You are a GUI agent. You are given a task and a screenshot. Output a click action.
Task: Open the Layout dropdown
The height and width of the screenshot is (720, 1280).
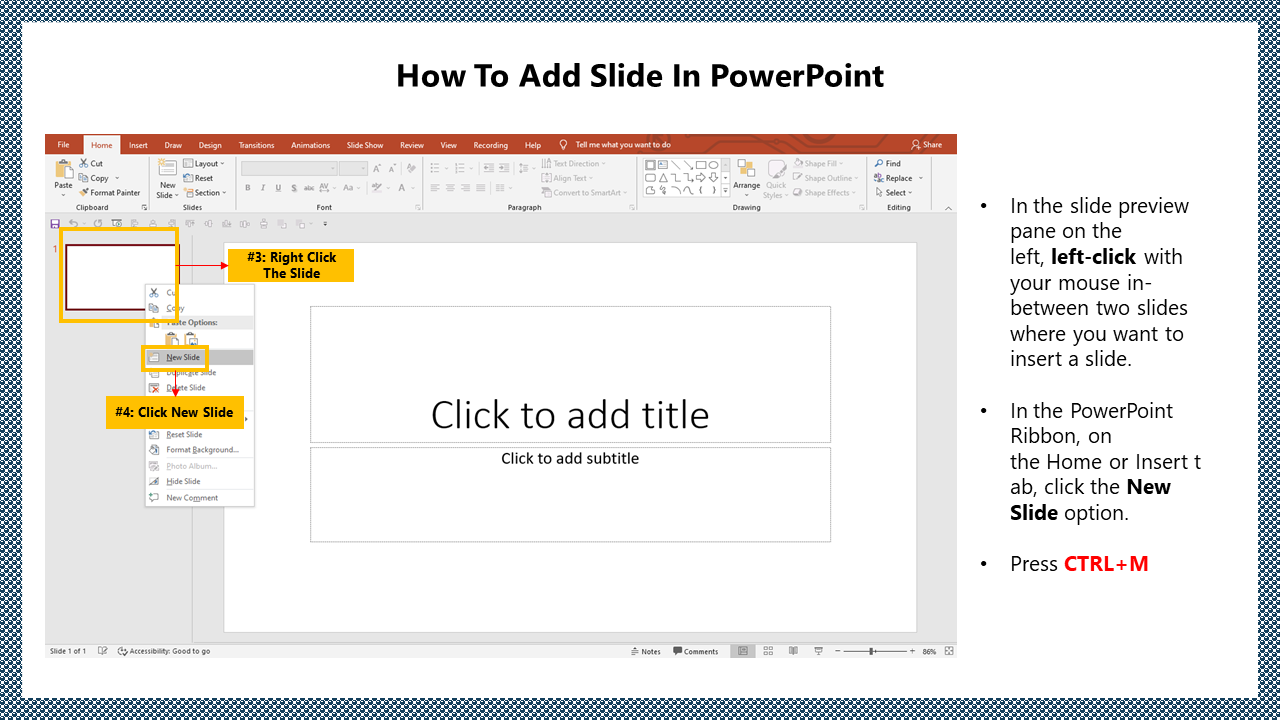click(205, 163)
